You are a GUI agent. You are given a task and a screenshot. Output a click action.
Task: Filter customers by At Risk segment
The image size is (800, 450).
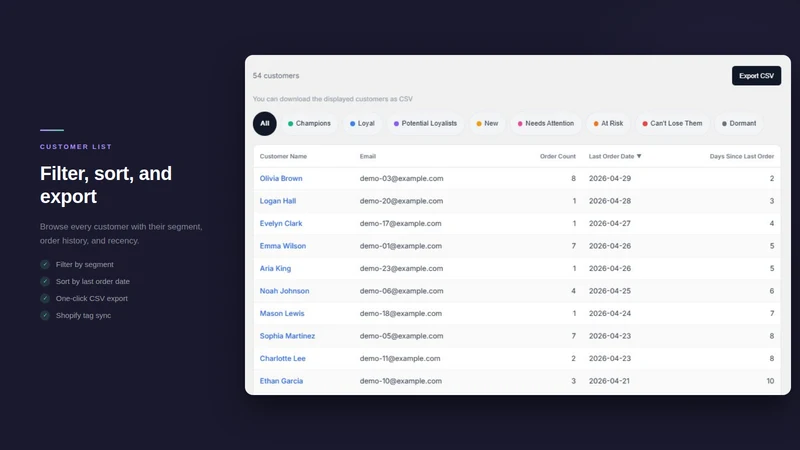coord(608,123)
